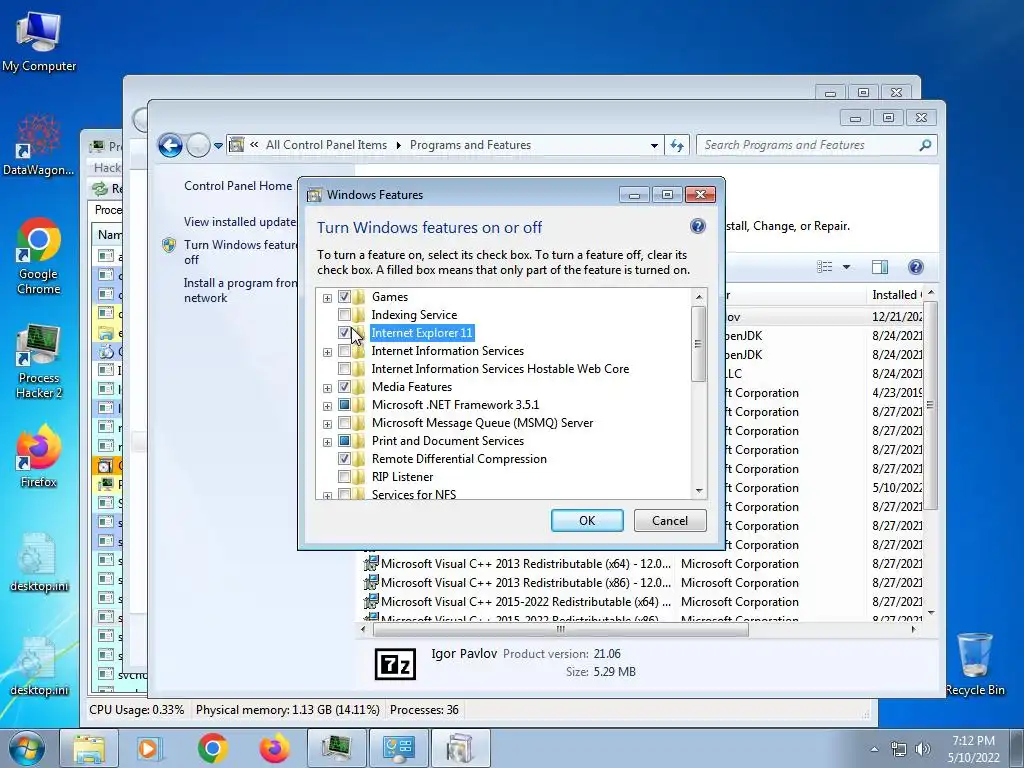Screen dimensions: 1024x768
Task: Check IIS Hostable Web Core checkbox
Action: [344, 368]
